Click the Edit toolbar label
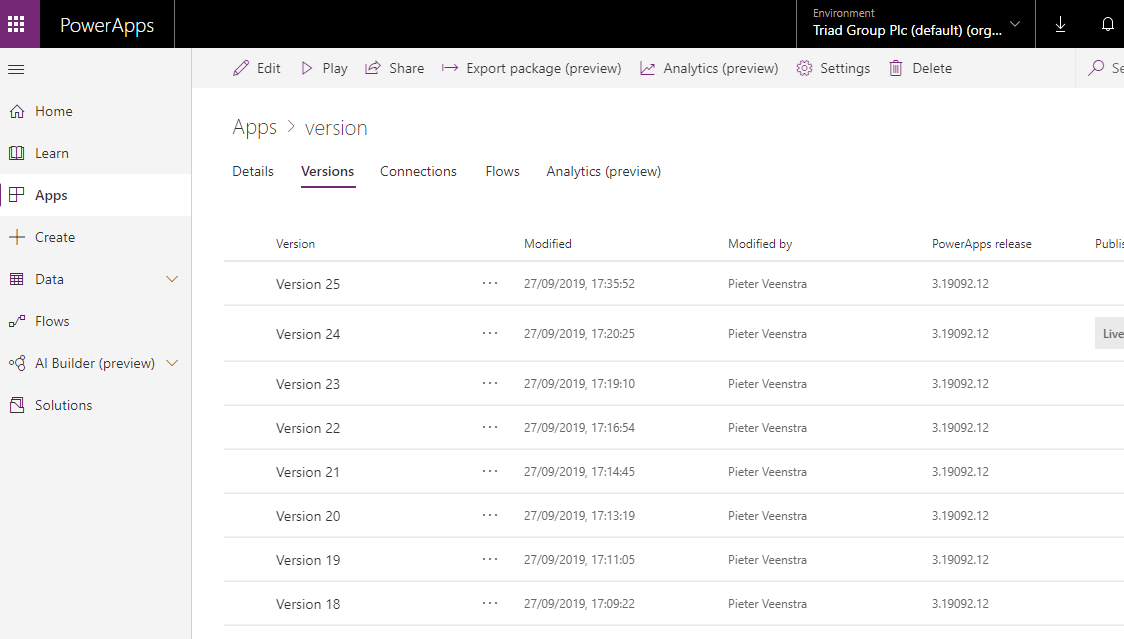This screenshot has width=1124, height=639. [269, 68]
